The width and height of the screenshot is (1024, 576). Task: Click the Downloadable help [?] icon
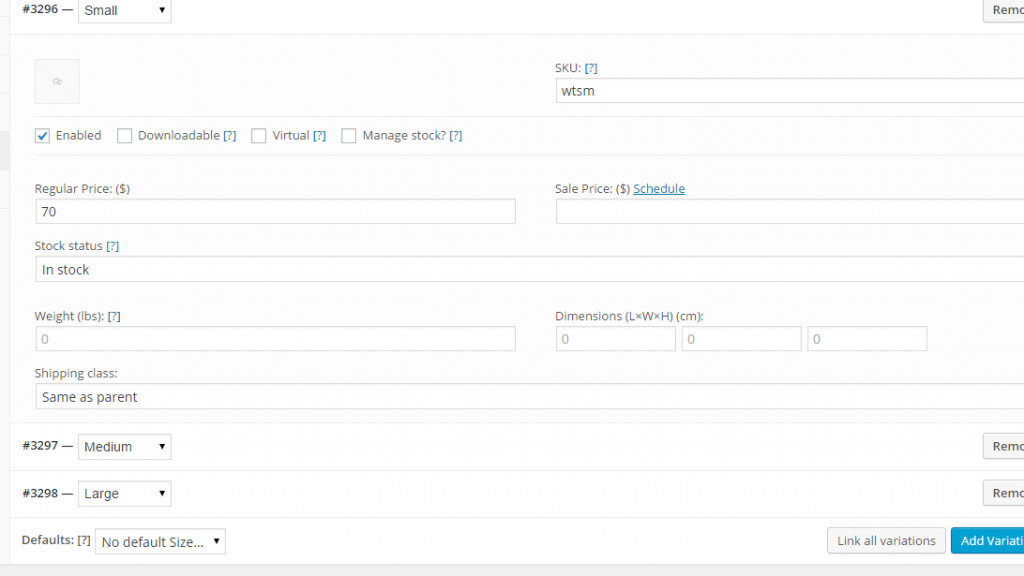click(229, 136)
